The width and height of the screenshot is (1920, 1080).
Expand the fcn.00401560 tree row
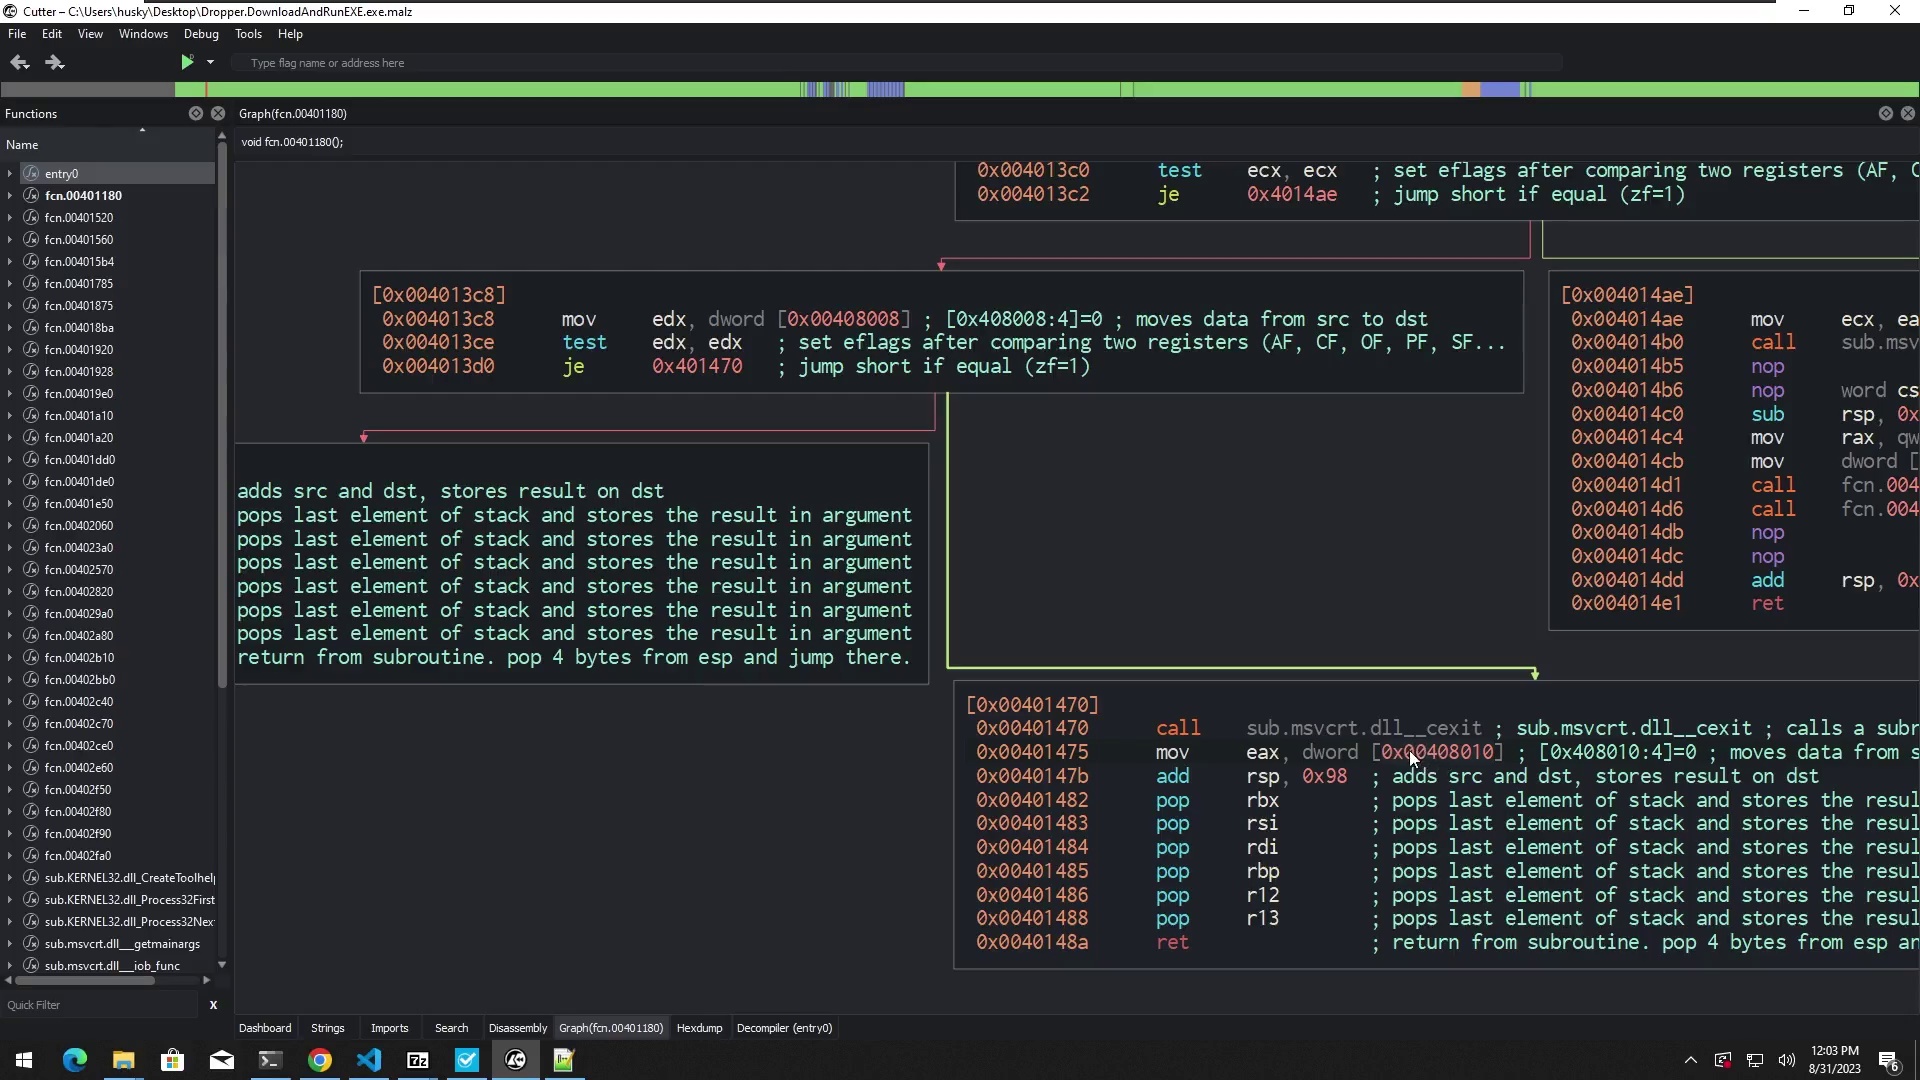[x=10, y=240]
